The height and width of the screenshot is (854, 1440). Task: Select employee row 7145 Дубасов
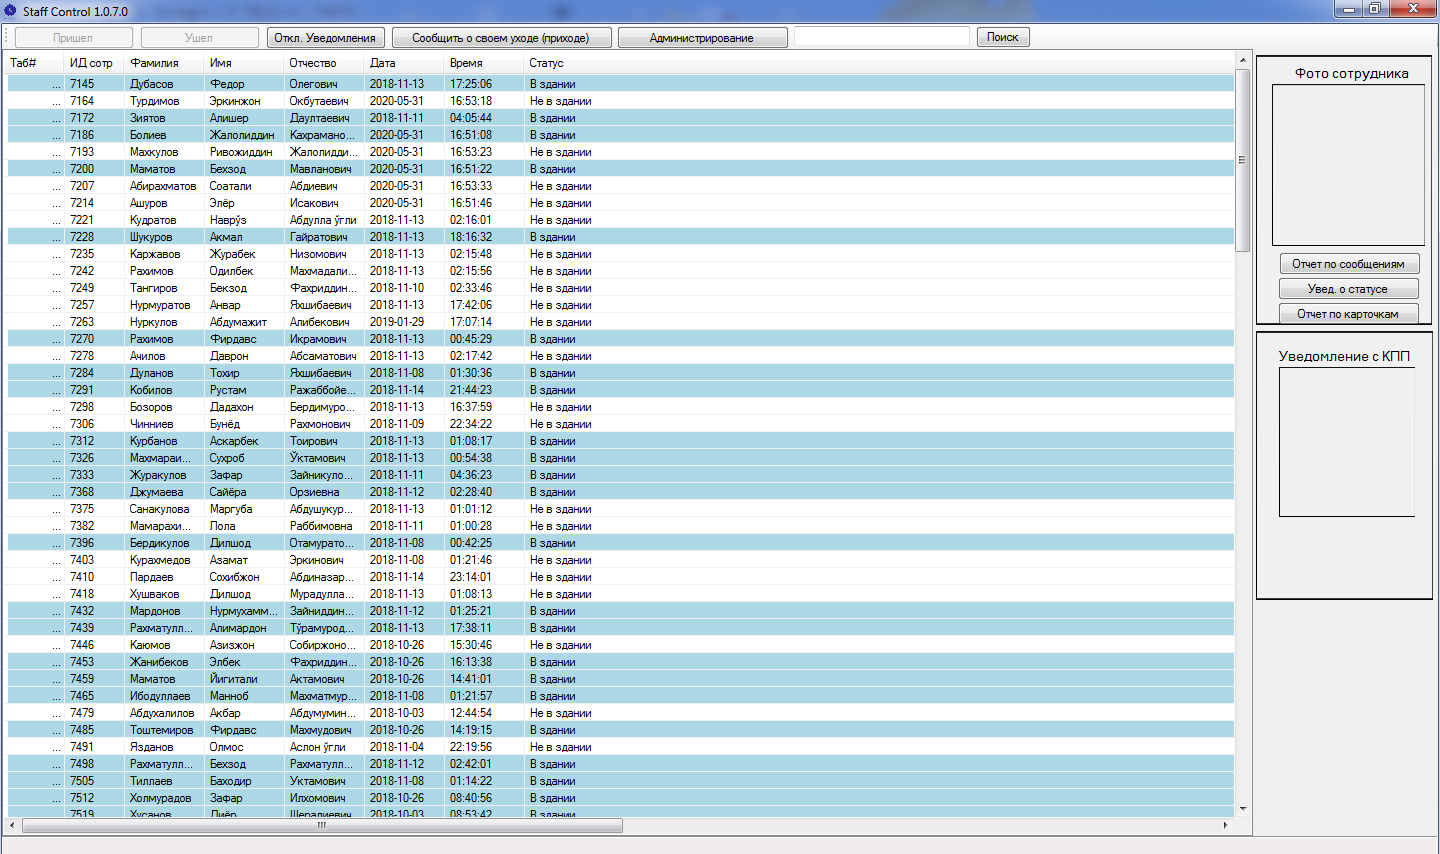(621, 84)
